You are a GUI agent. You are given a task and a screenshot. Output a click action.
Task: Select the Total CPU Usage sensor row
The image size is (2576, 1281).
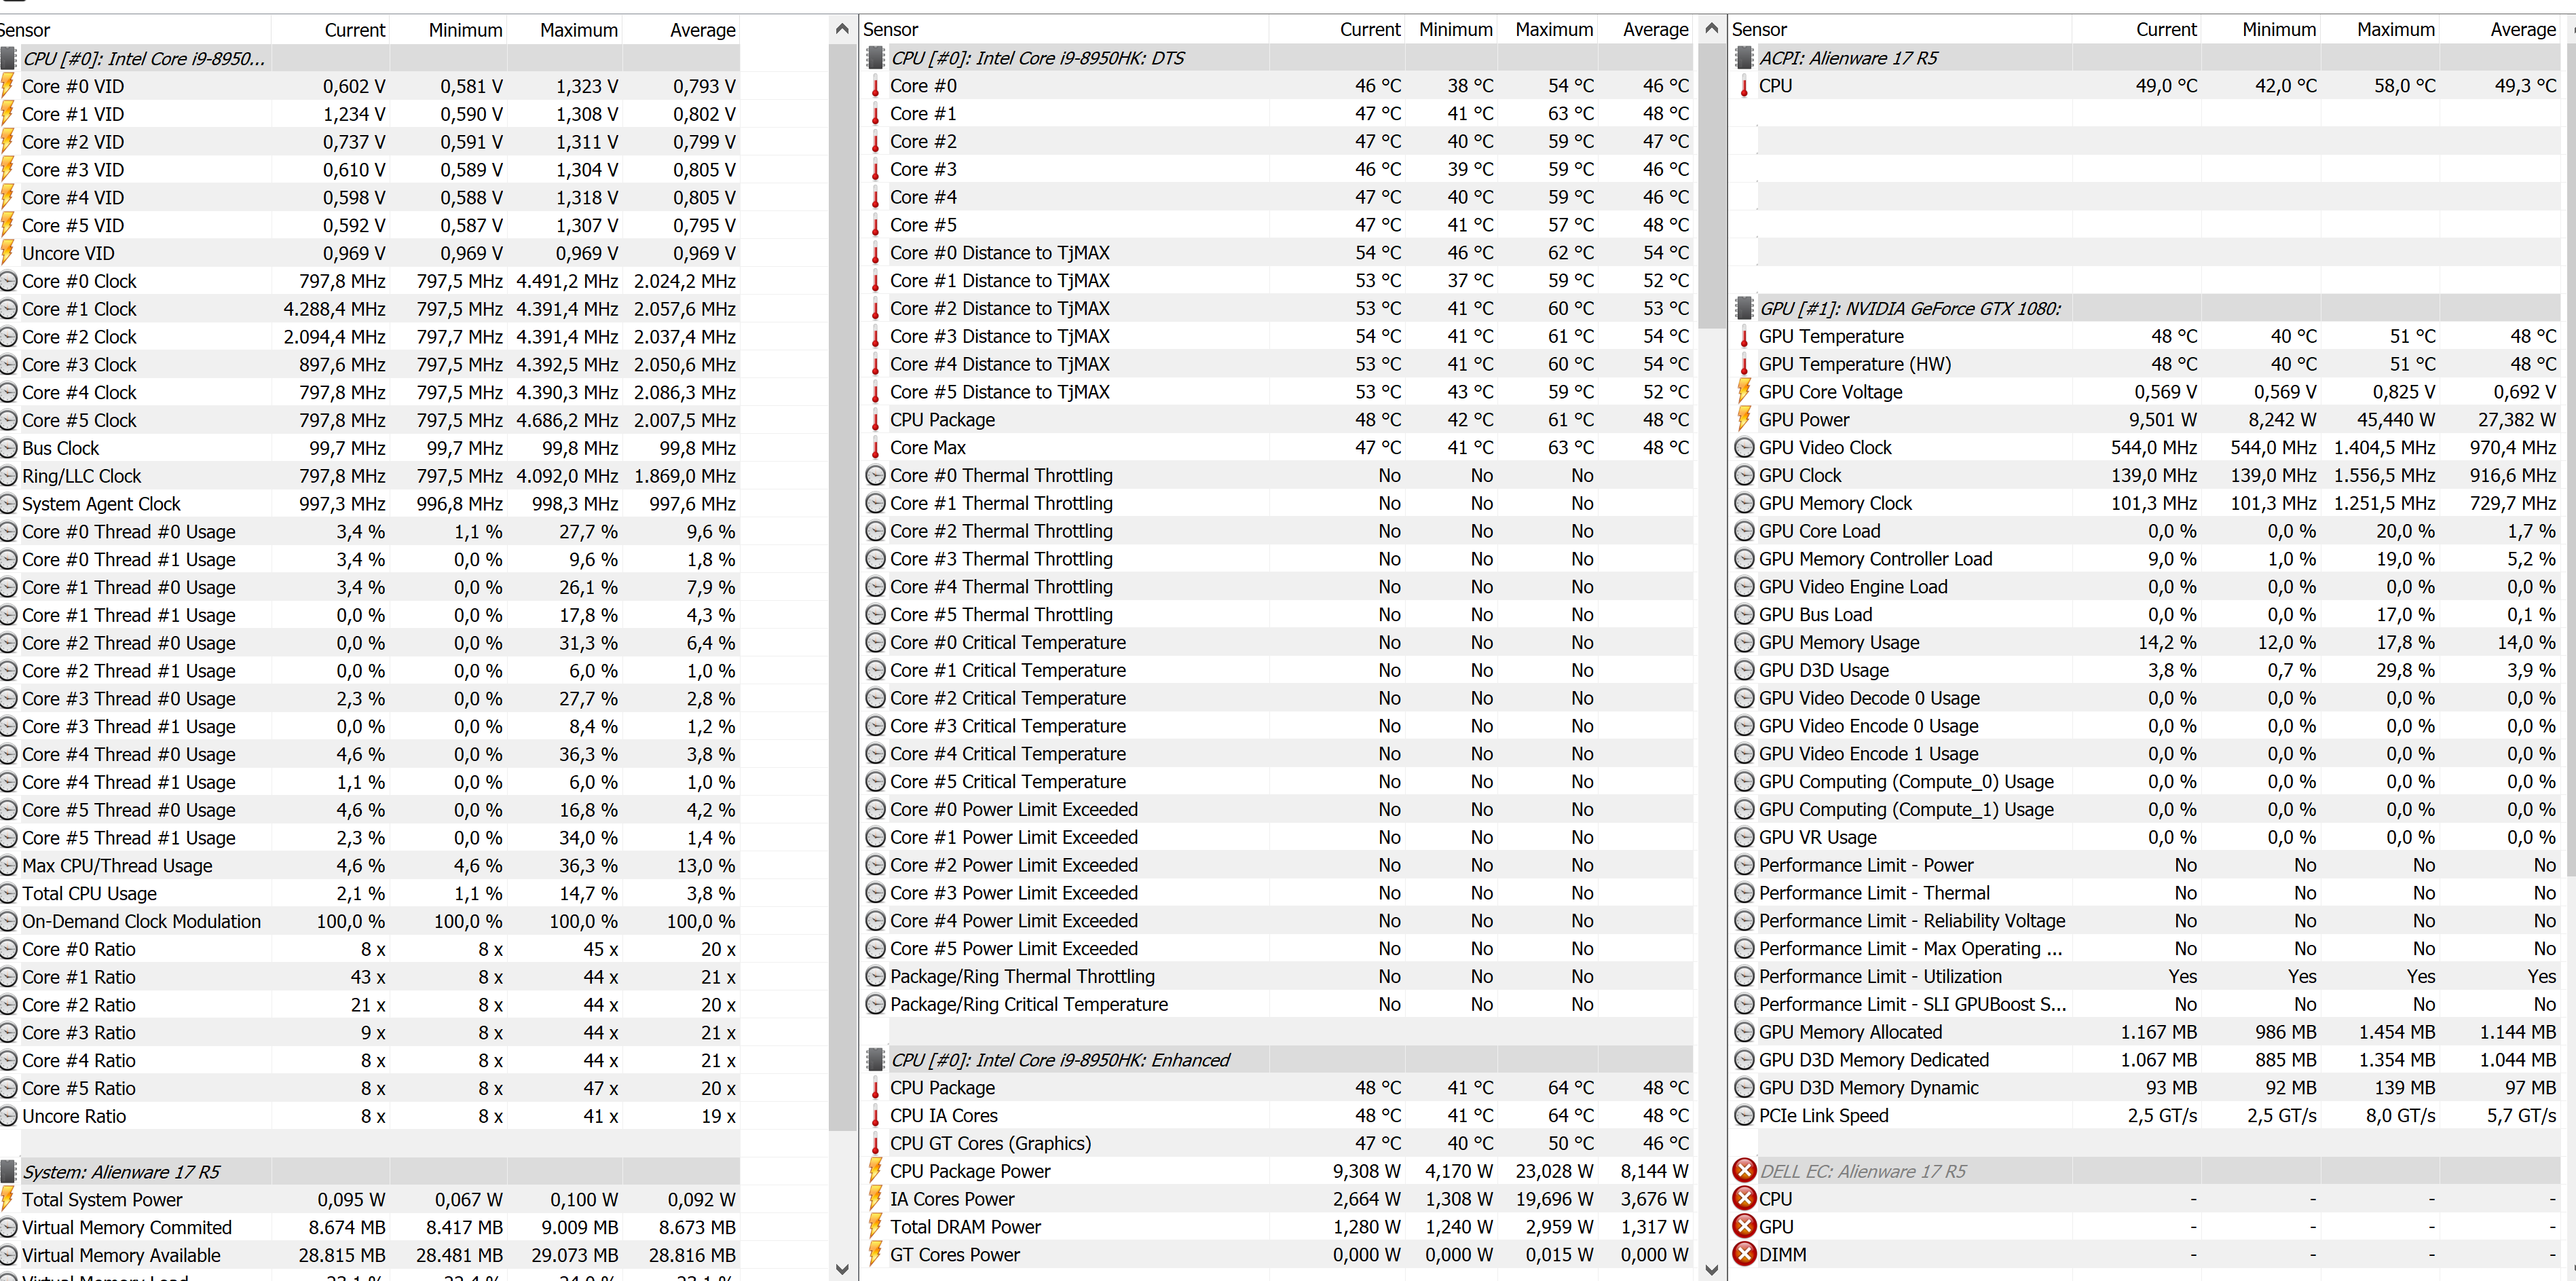[x=90, y=893]
